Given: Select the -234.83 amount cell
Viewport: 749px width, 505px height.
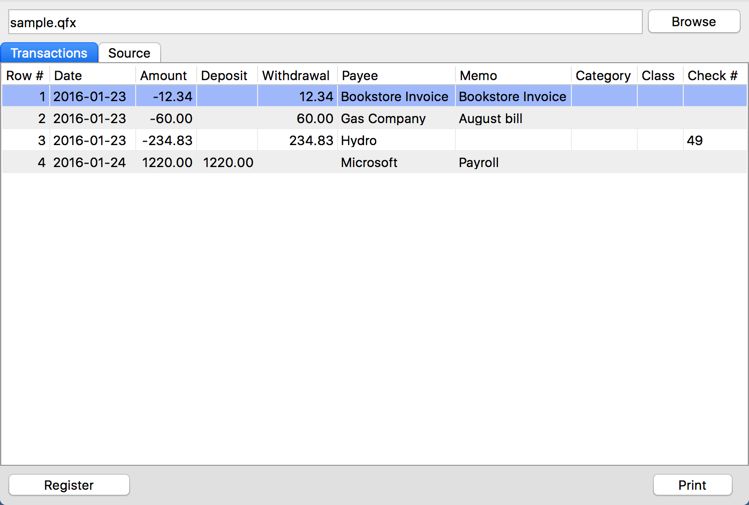Looking at the screenshot, I should (x=166, y=140).
